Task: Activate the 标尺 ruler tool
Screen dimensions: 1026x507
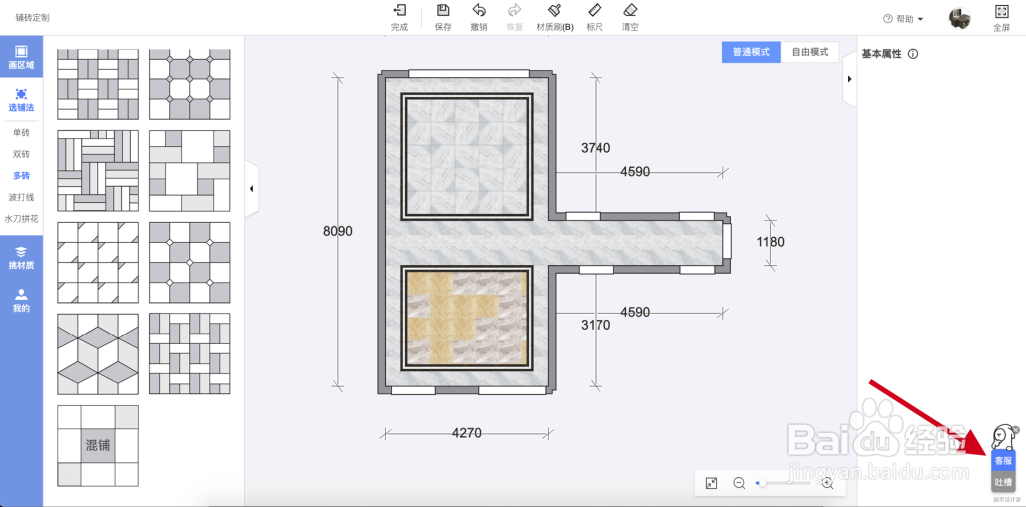Action: pyautogui.click(x=595, y=18)
